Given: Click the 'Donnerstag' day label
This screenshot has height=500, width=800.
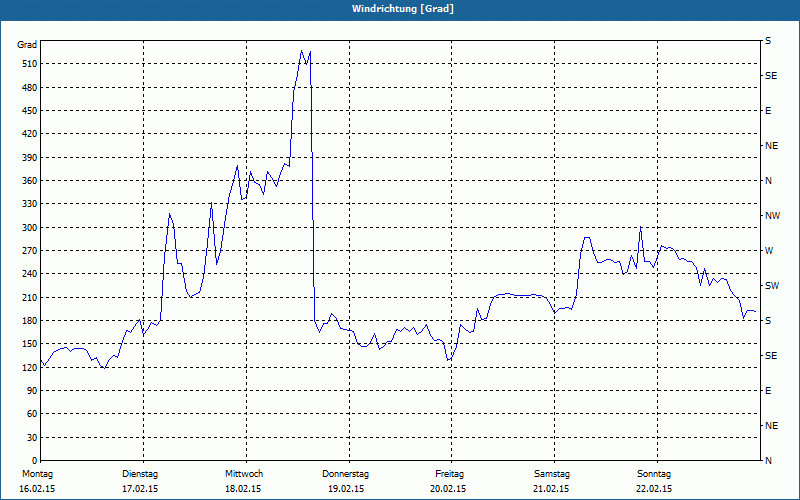Looking at the screenshot, I should point(345,474).
